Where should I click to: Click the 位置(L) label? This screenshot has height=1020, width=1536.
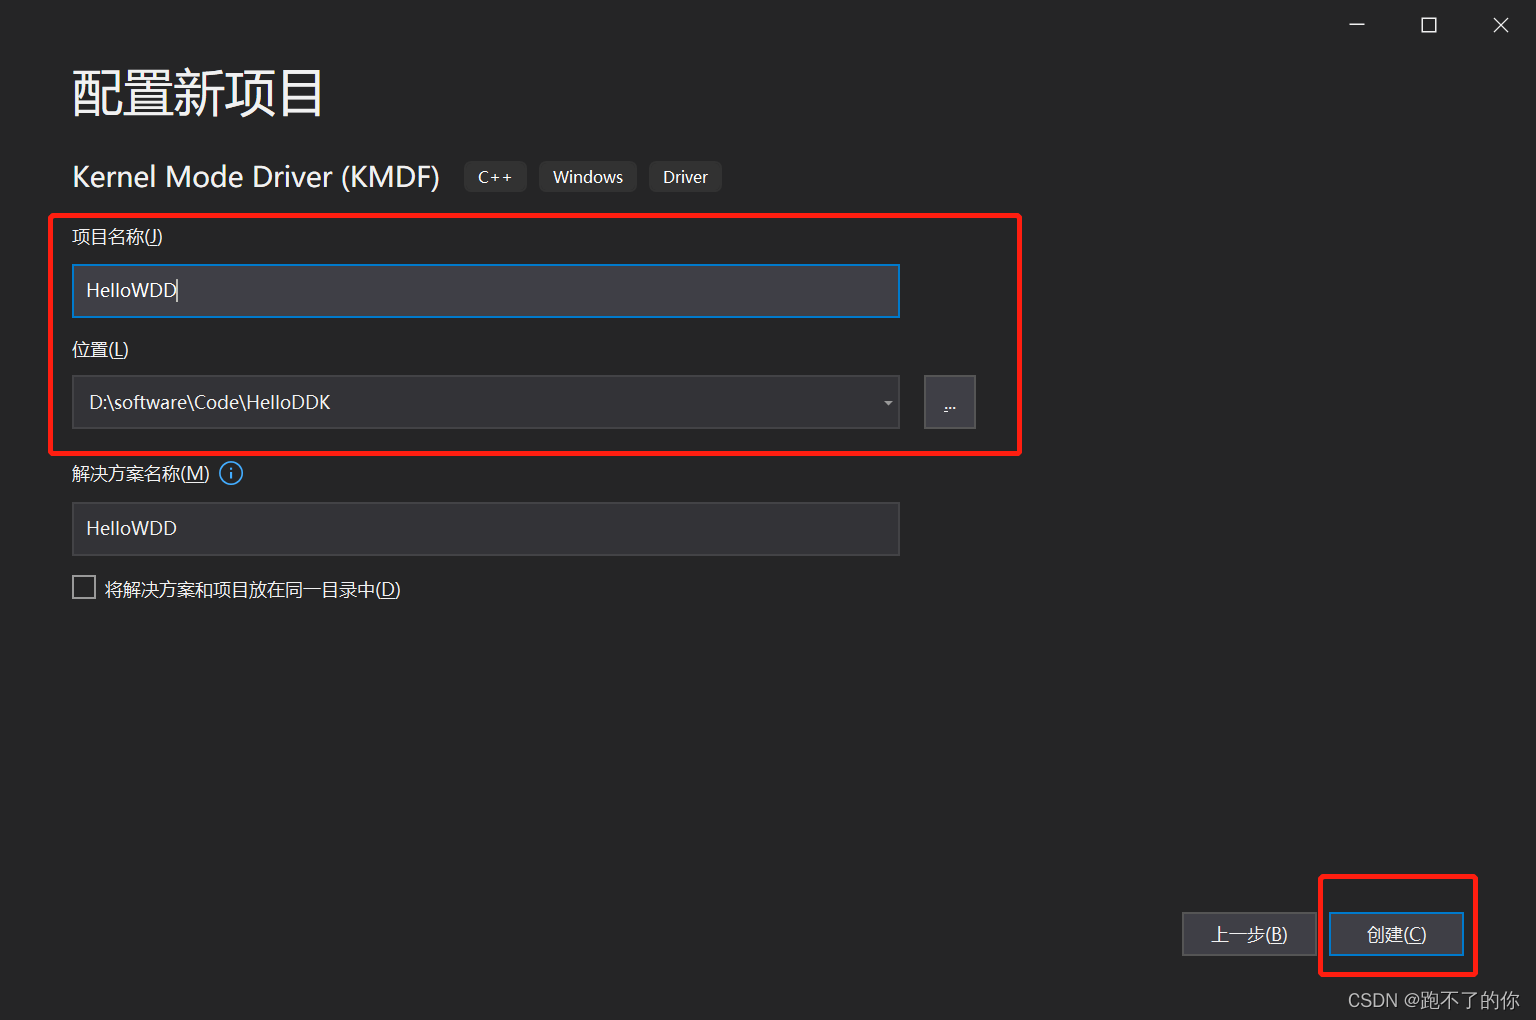pyautogui.click(x=100, y=350)
